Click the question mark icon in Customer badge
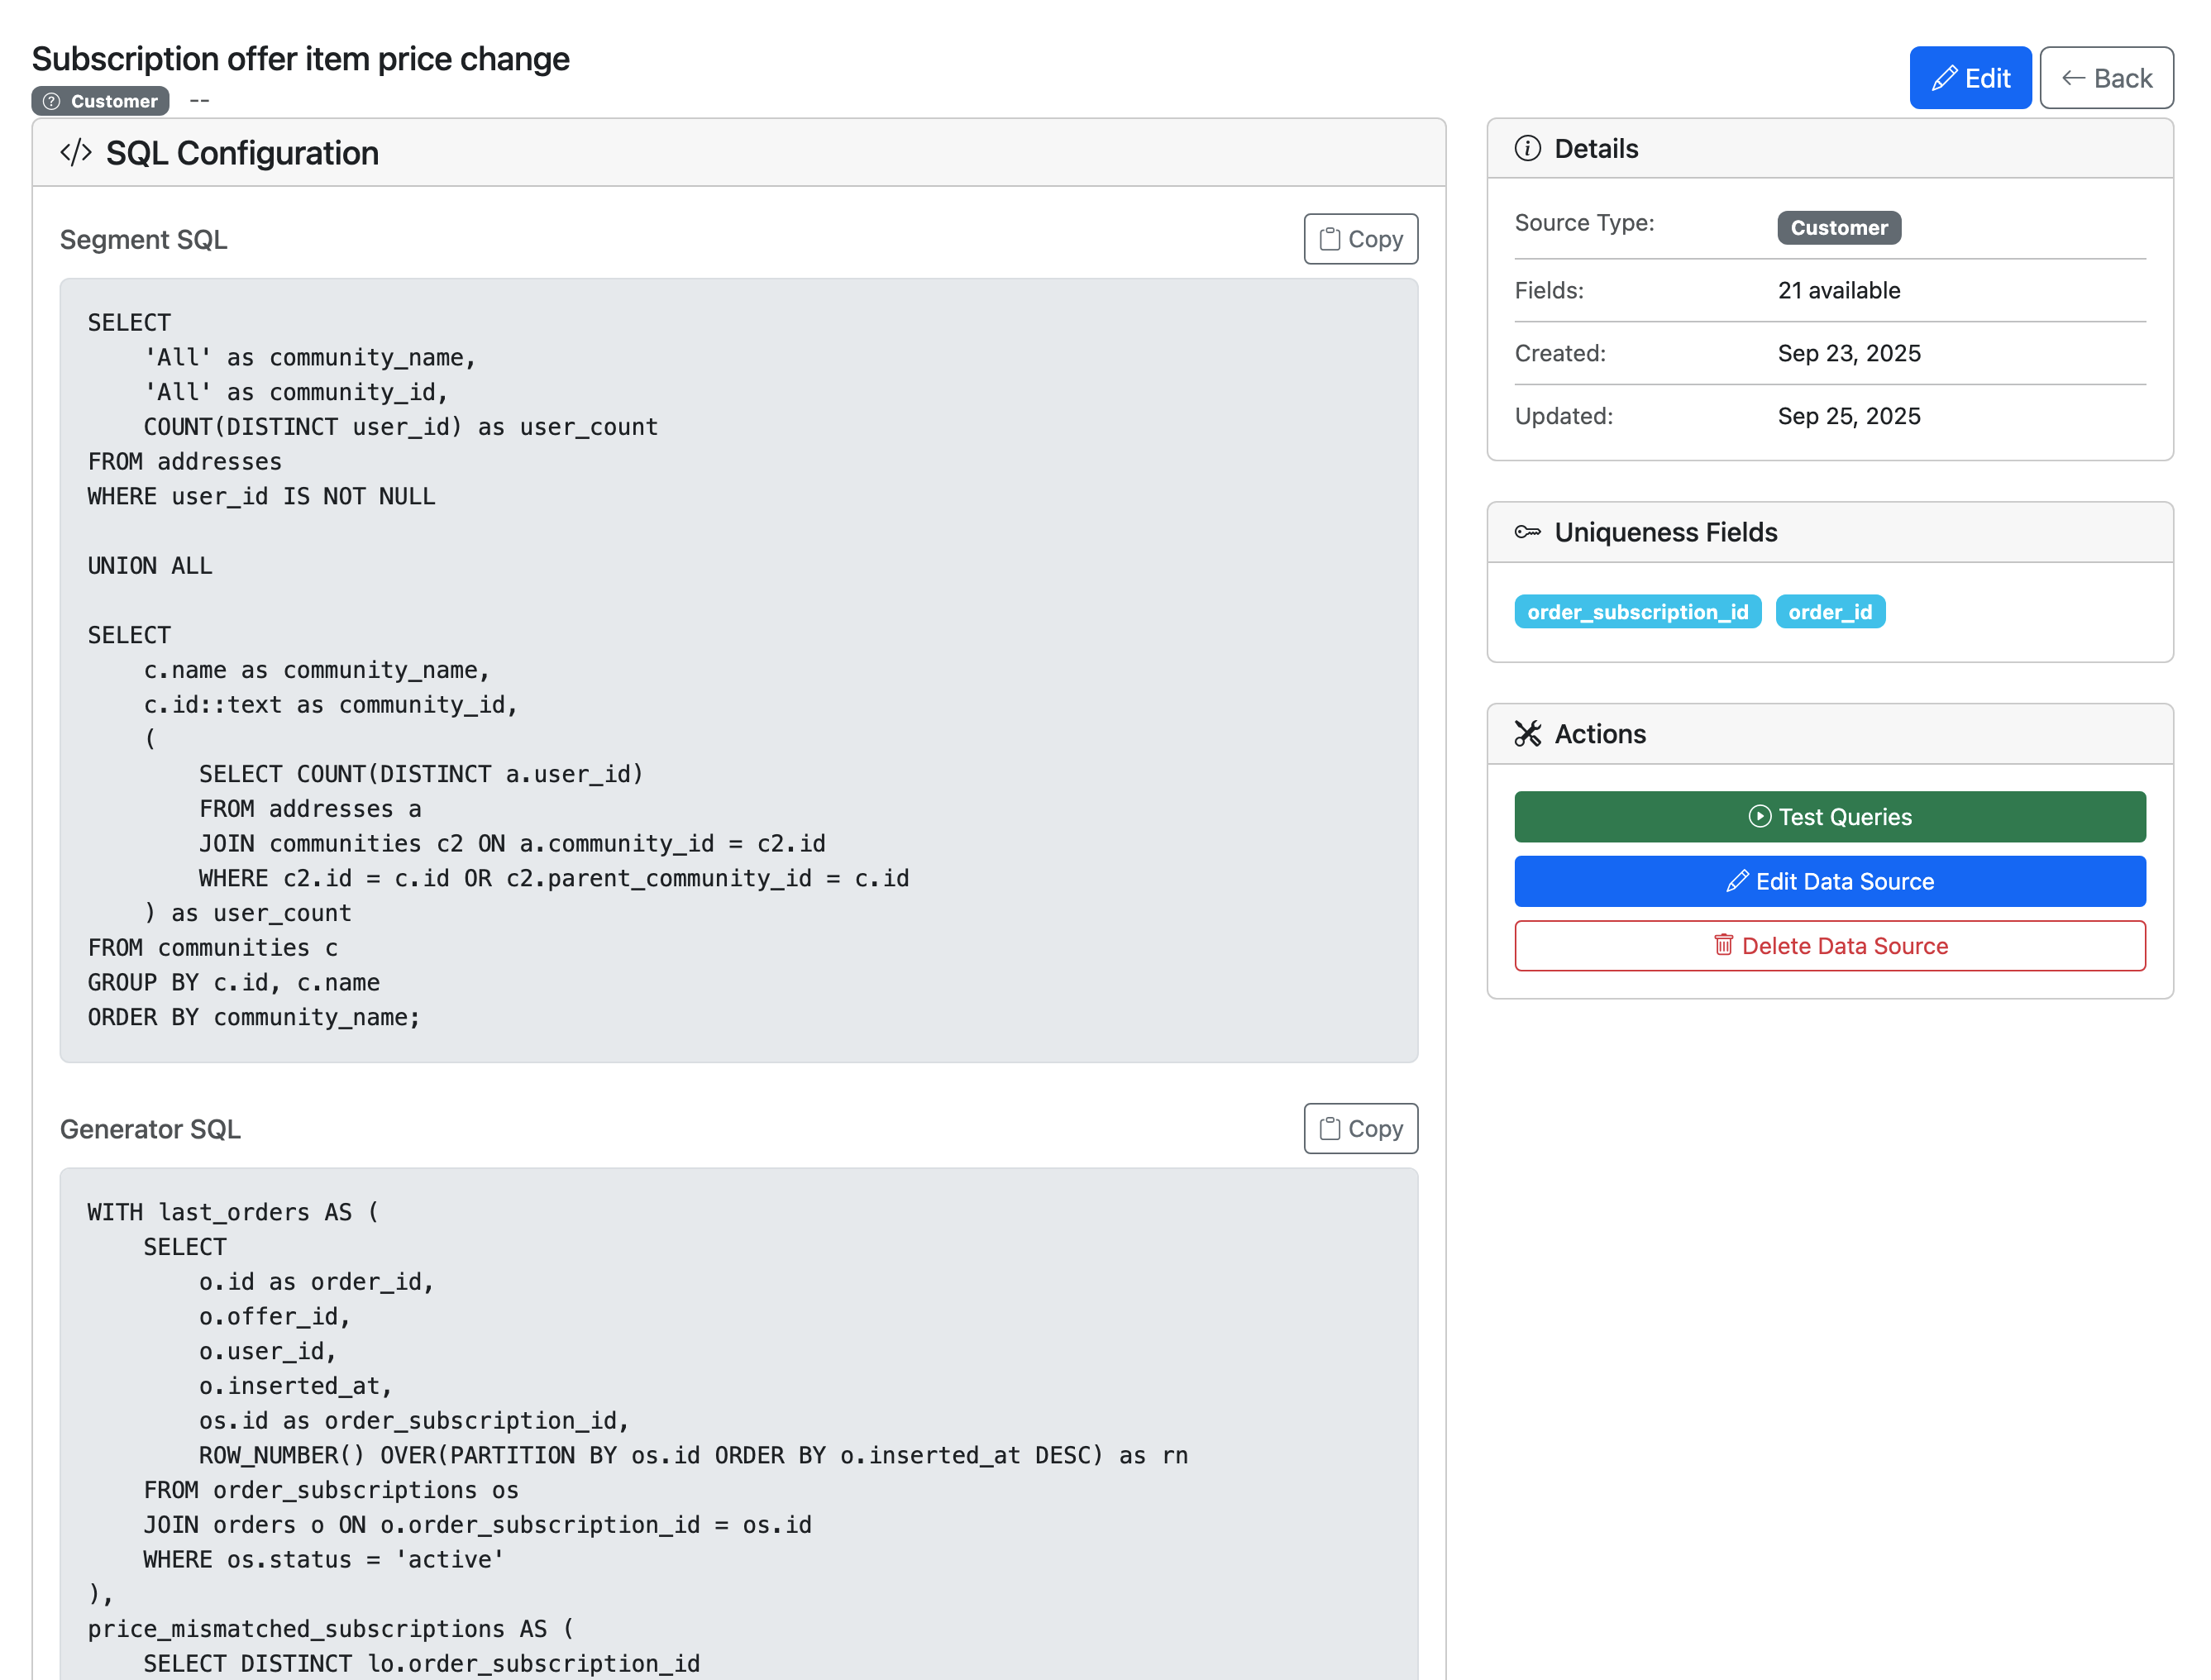The width and height of the screenshot is (2211, 1680). [52, 101]
